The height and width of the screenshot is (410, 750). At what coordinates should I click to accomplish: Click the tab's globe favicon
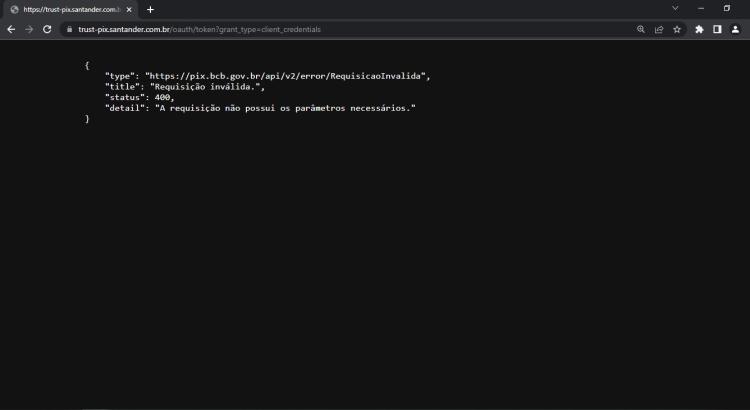(14, 10)
